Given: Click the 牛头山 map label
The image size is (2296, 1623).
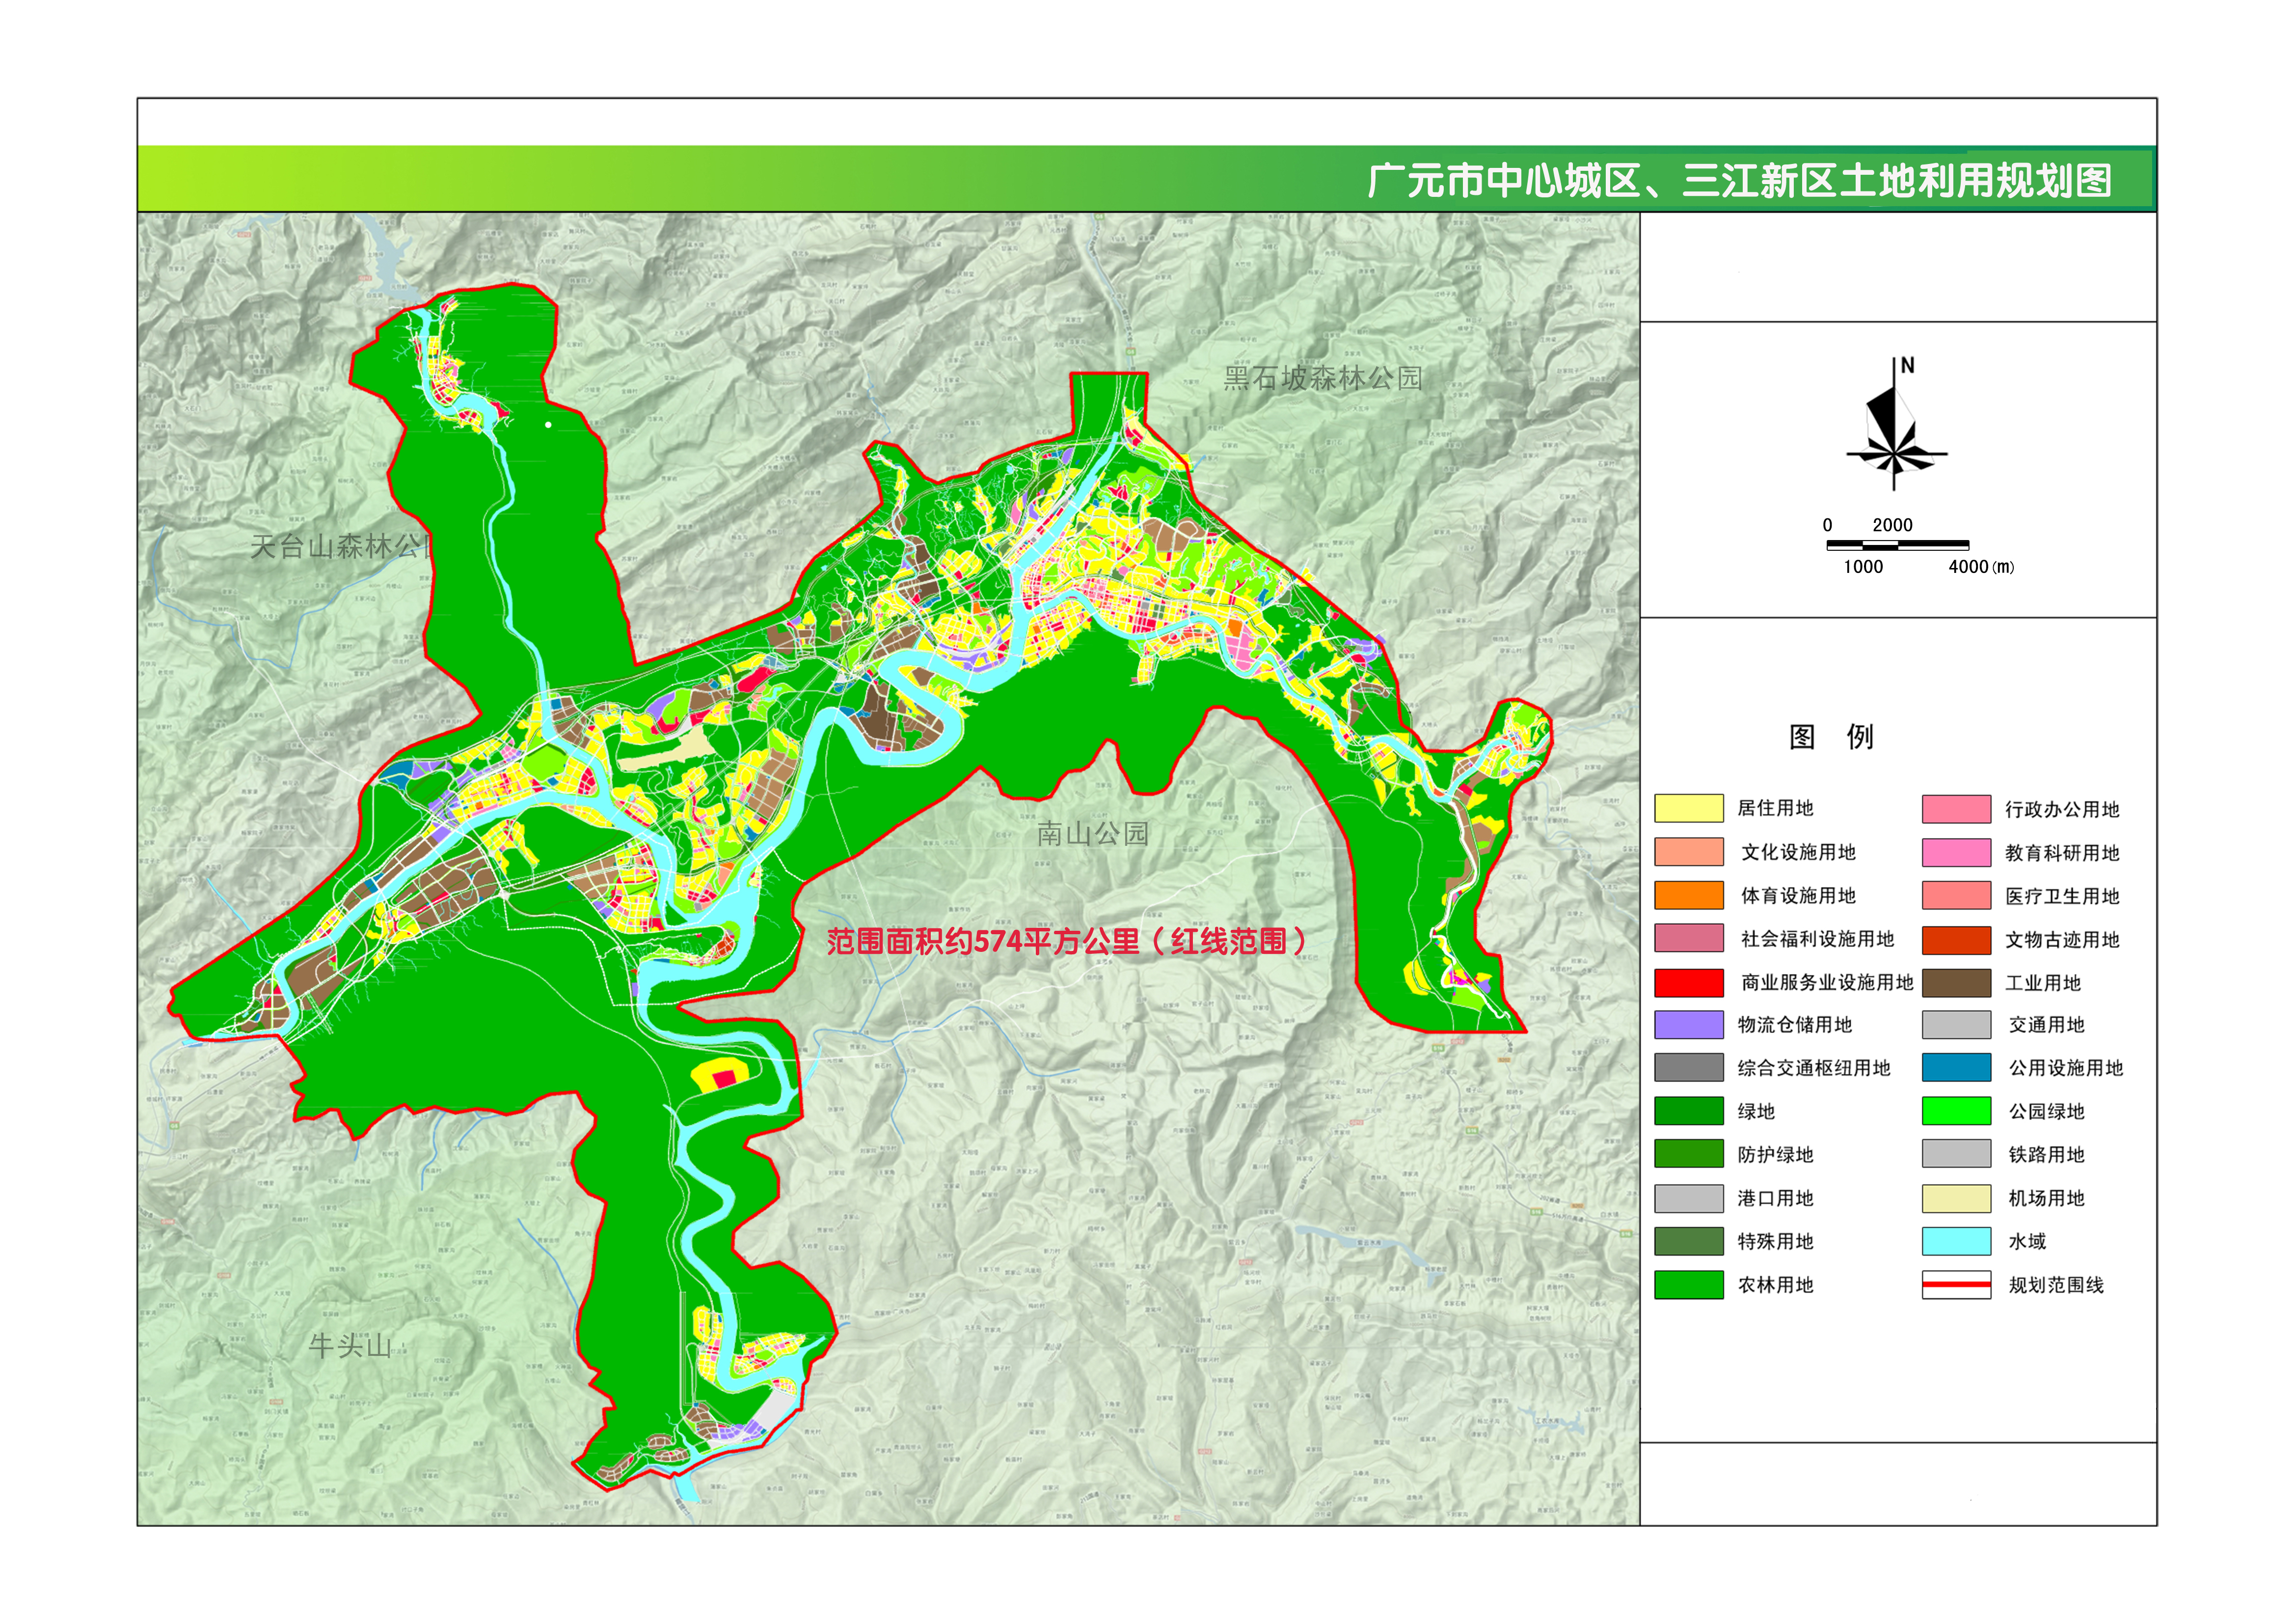Looking at the screenshot, I should (349, 1346).
